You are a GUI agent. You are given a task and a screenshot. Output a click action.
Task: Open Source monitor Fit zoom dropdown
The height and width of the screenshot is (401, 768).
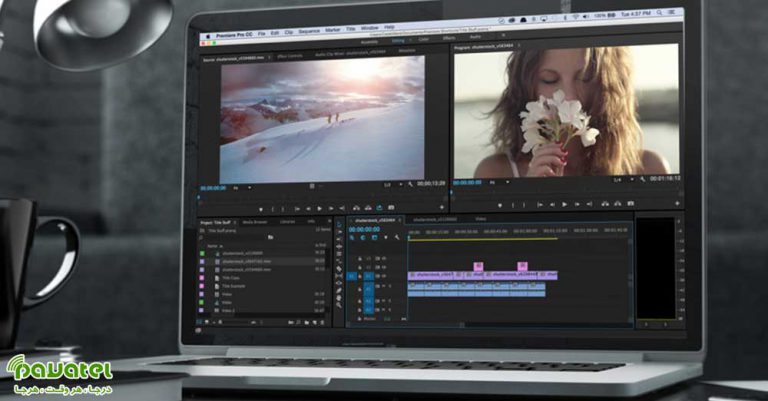pos(241,188)
